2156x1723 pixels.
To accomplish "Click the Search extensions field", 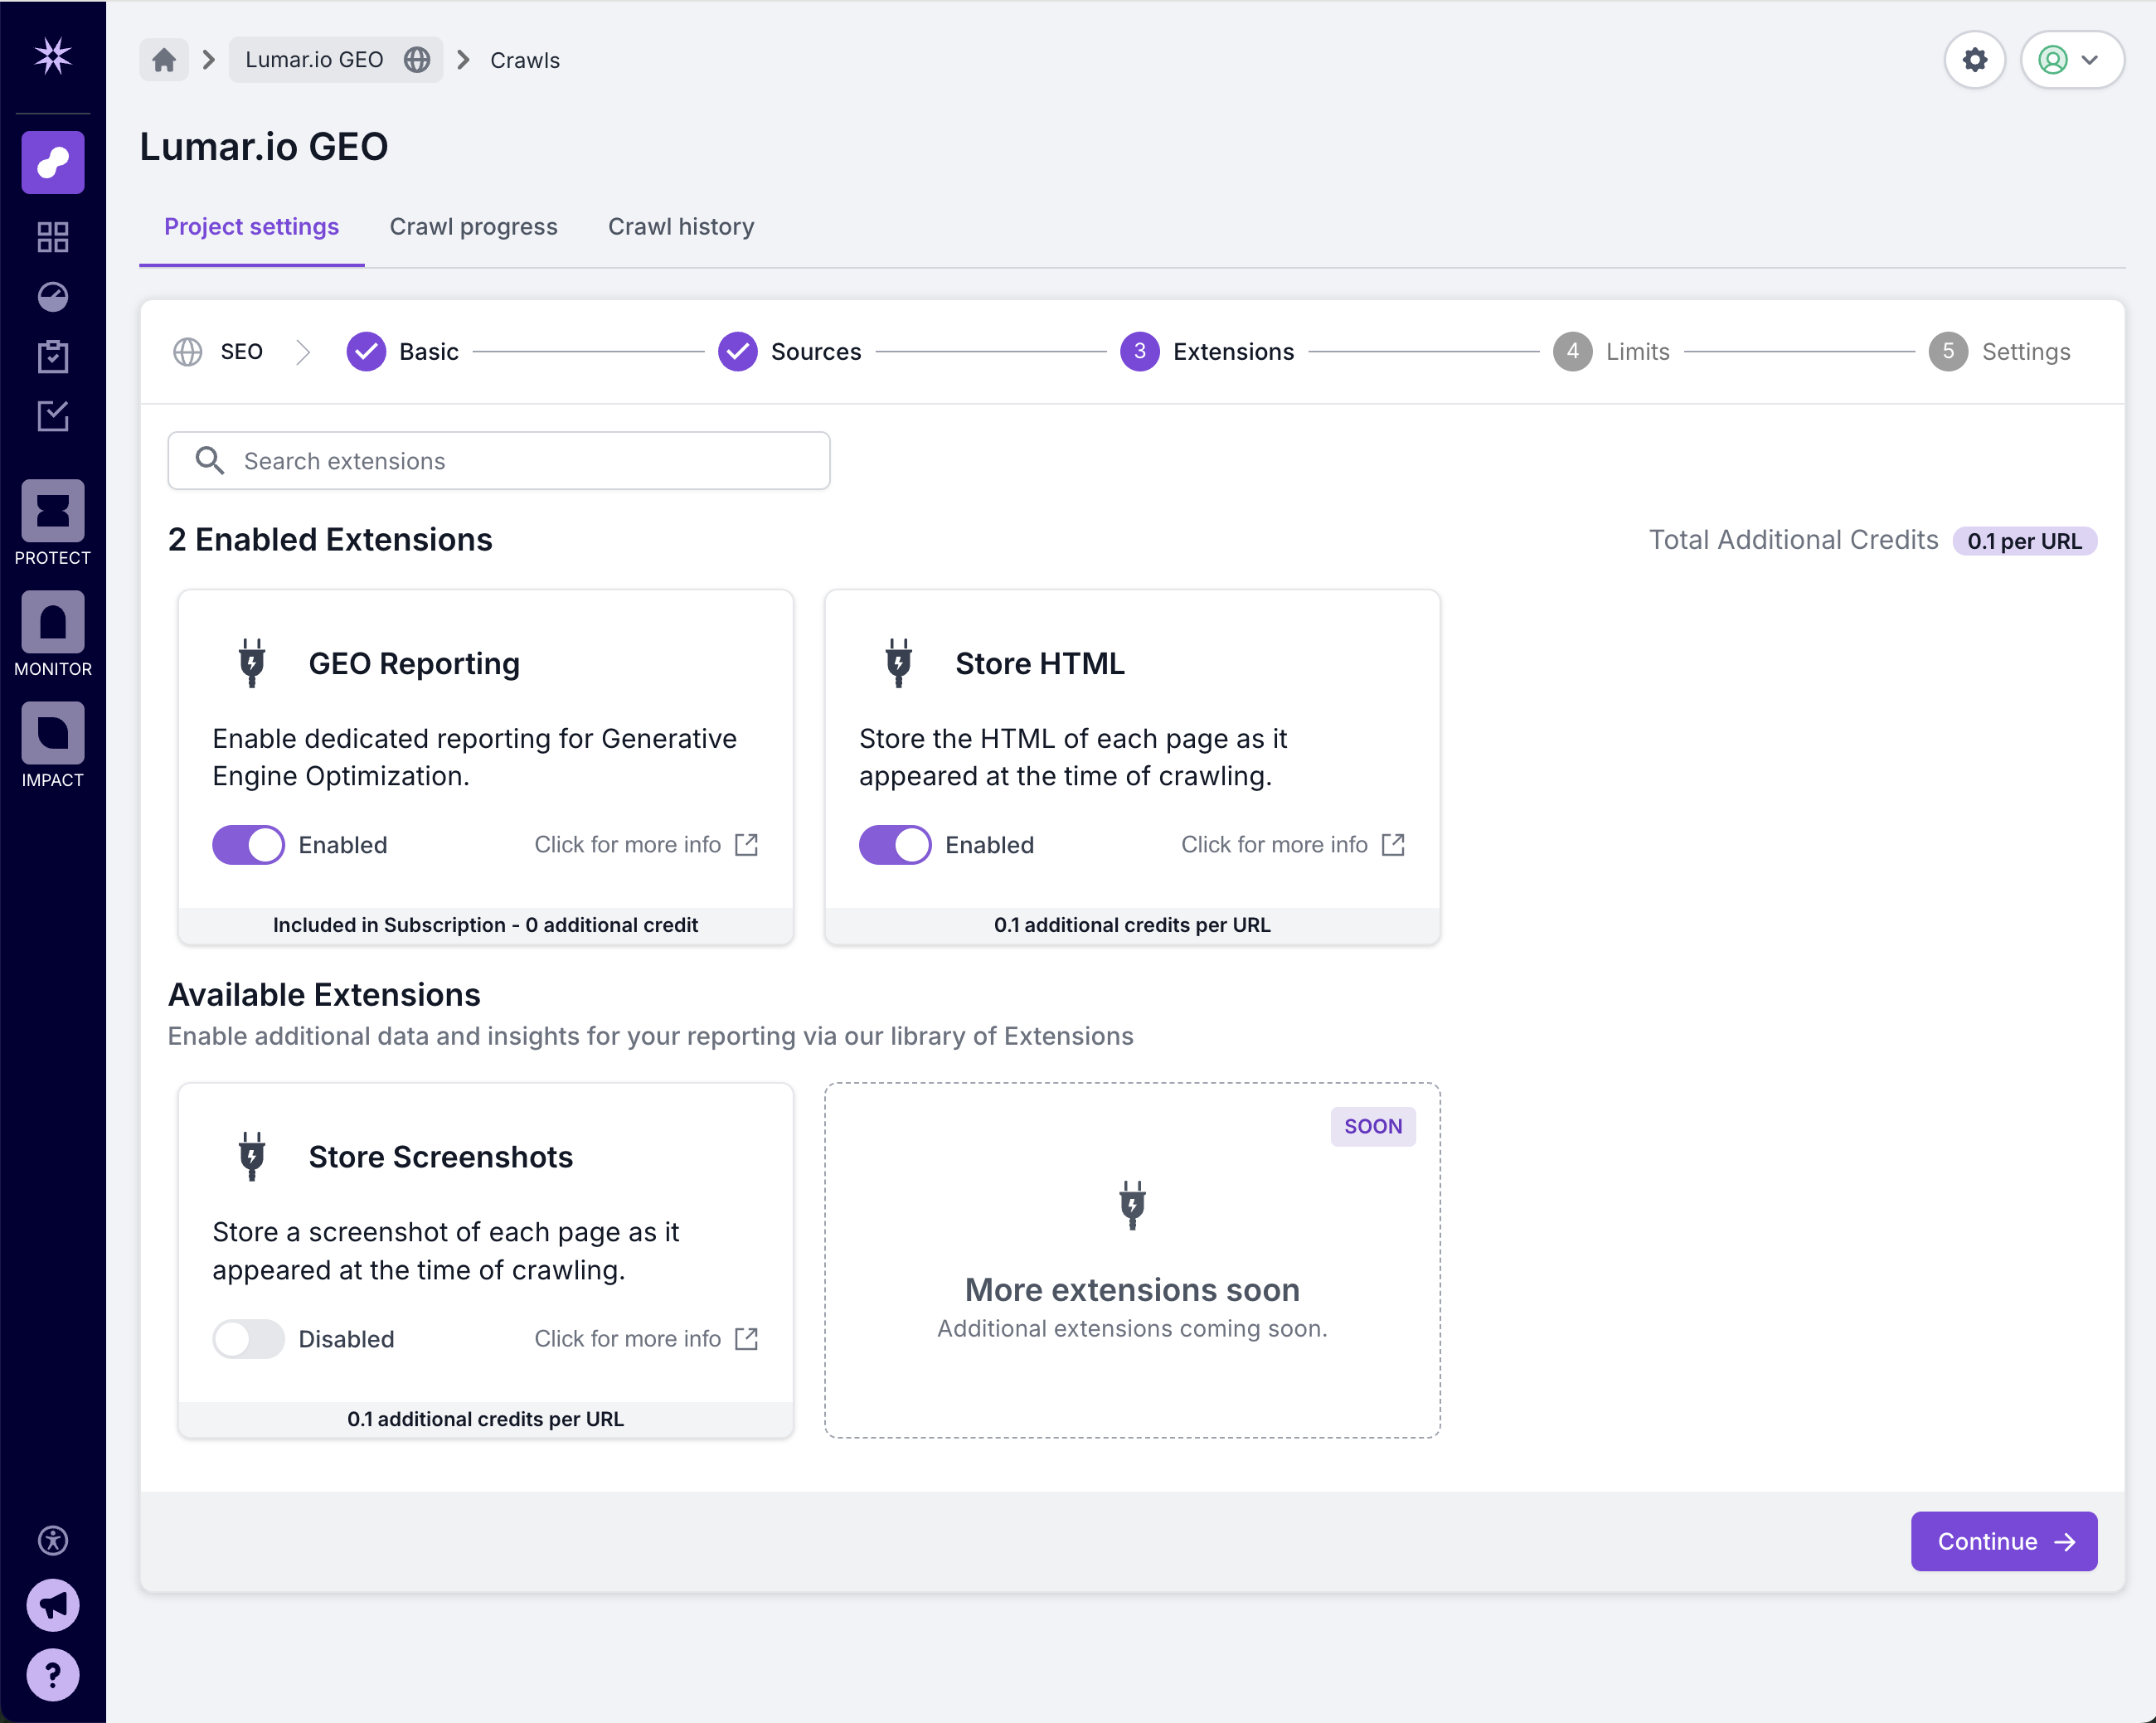I will pyautogui.click(x=498, y=461).
